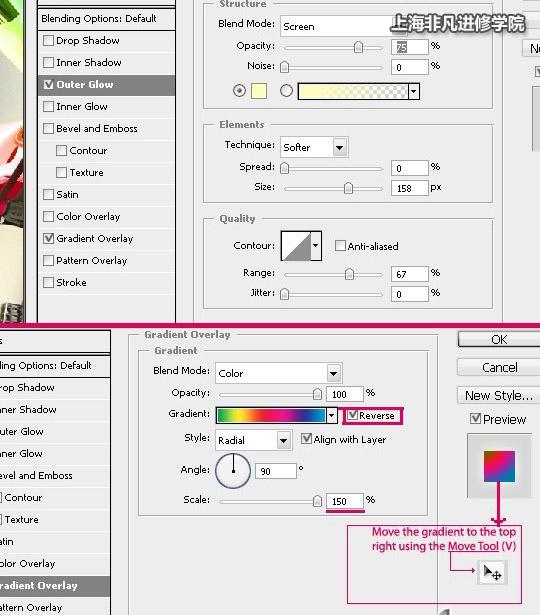This screenshot has width=540, height=615.
Task: Toggle the Reverse gradient checkbox
Action: pos(352,415)
